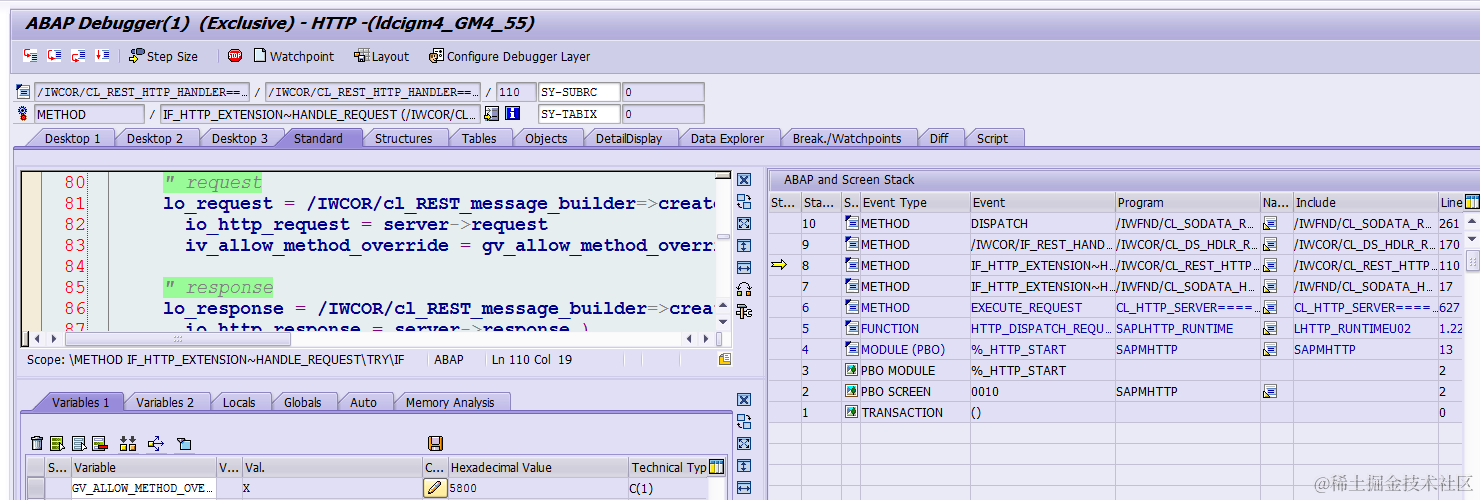Click the blue information icon in the header
This screenshot has height=500, width=1480.
[512, 114]
